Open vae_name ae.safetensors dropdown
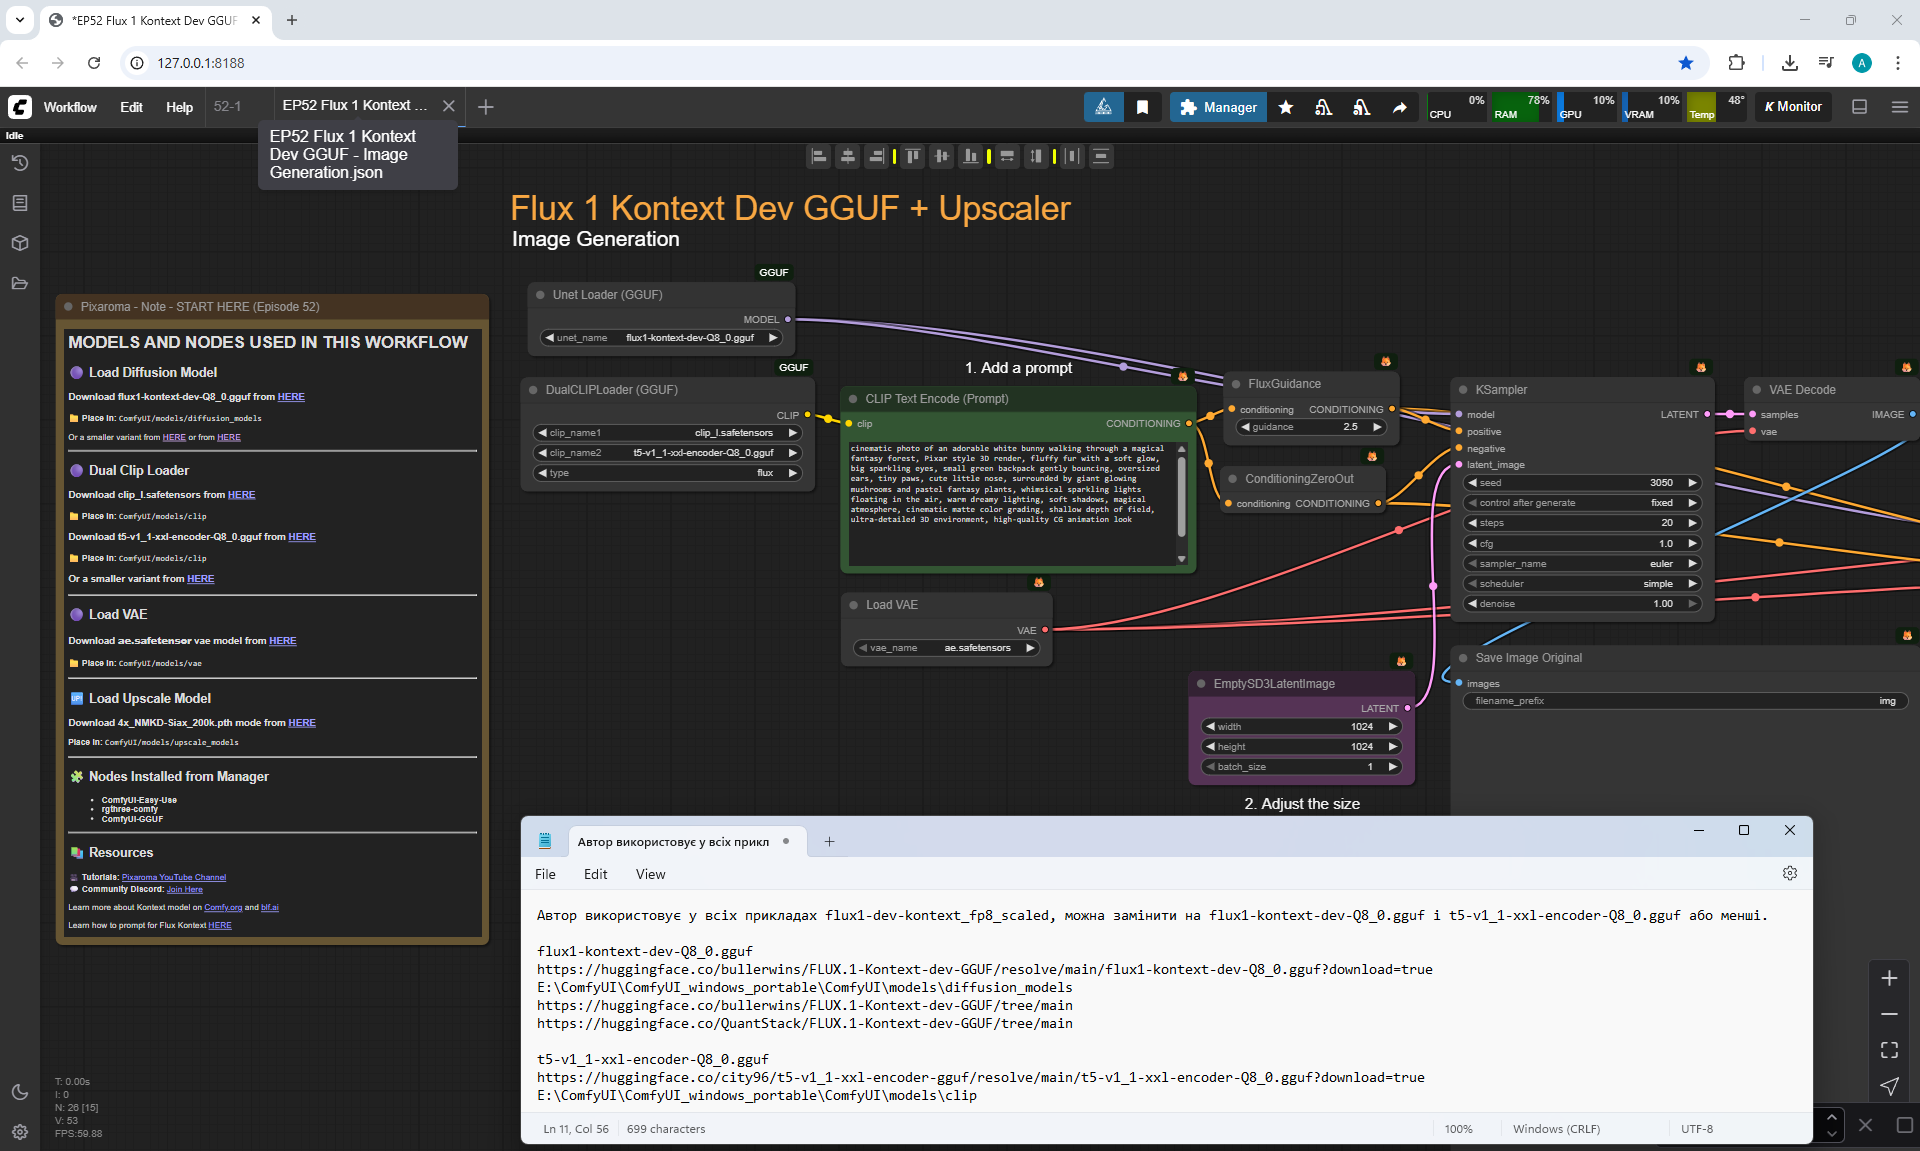The width and height of the screenshot is (1920, 1151). coord(946,648)
